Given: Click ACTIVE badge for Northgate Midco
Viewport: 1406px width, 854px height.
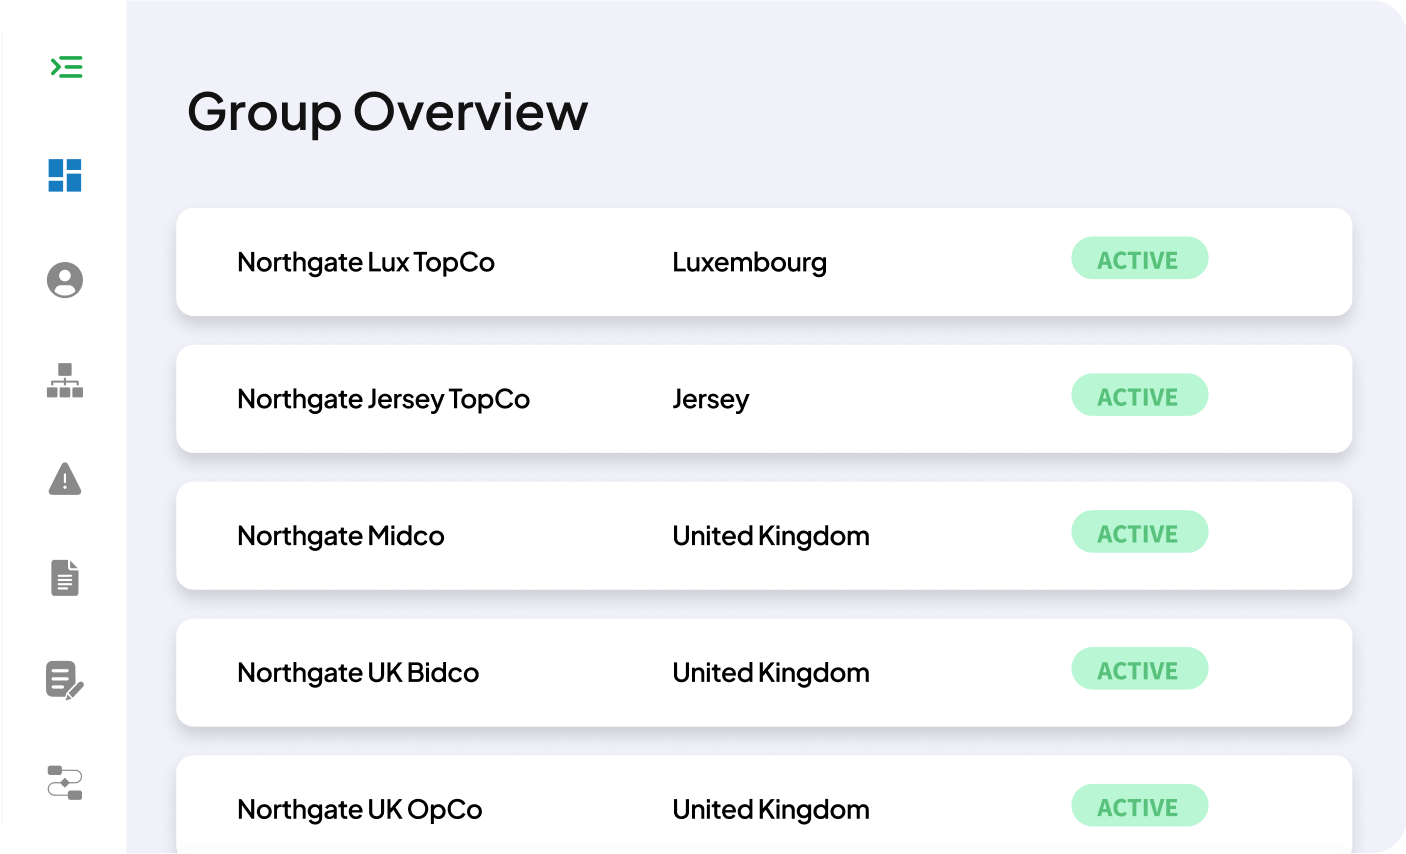Looking at the screenshot, I should (x=1140, y=533).
